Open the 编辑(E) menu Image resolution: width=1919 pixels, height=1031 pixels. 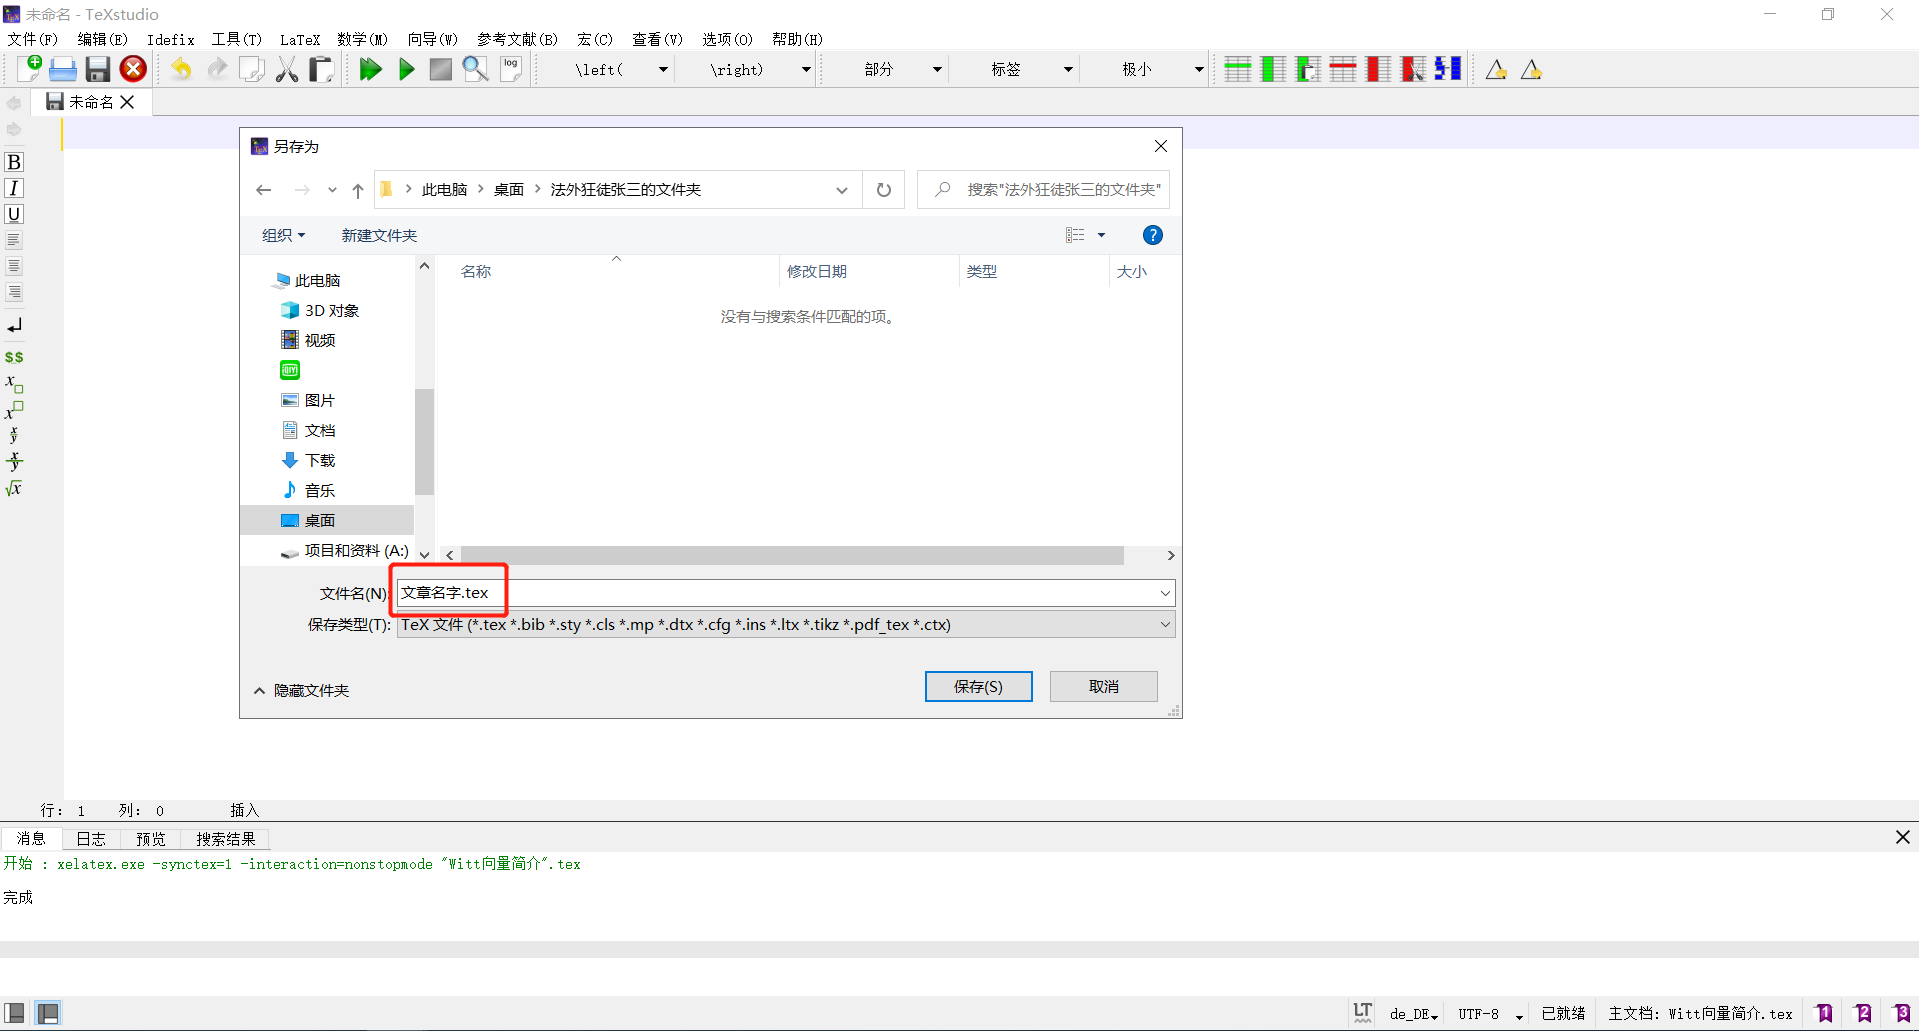pos(102,39)
